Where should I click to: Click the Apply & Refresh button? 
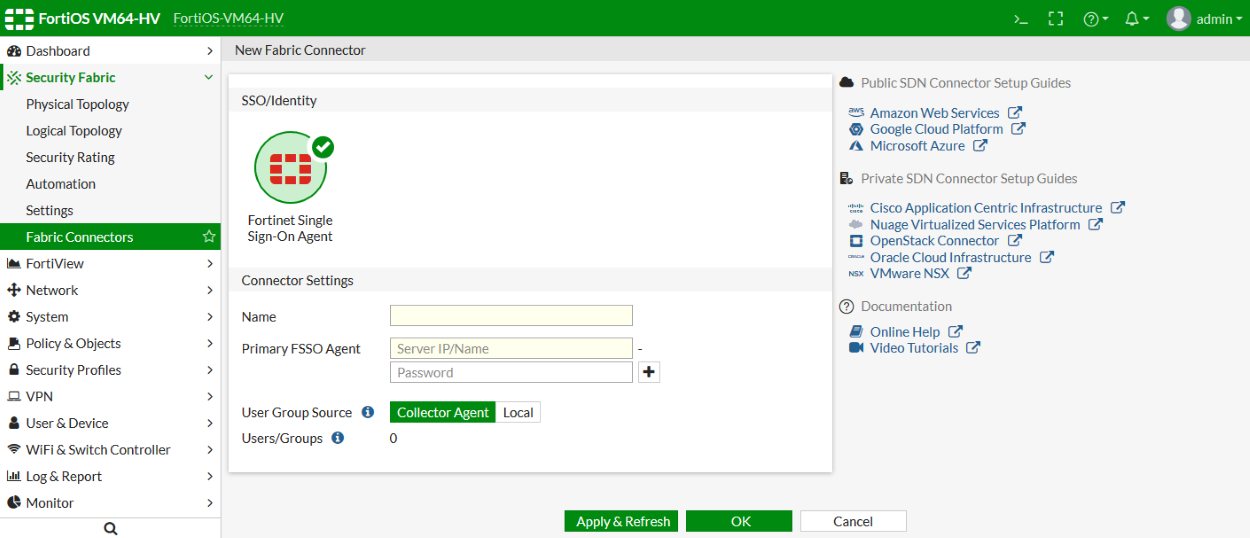tap(621, 521)
